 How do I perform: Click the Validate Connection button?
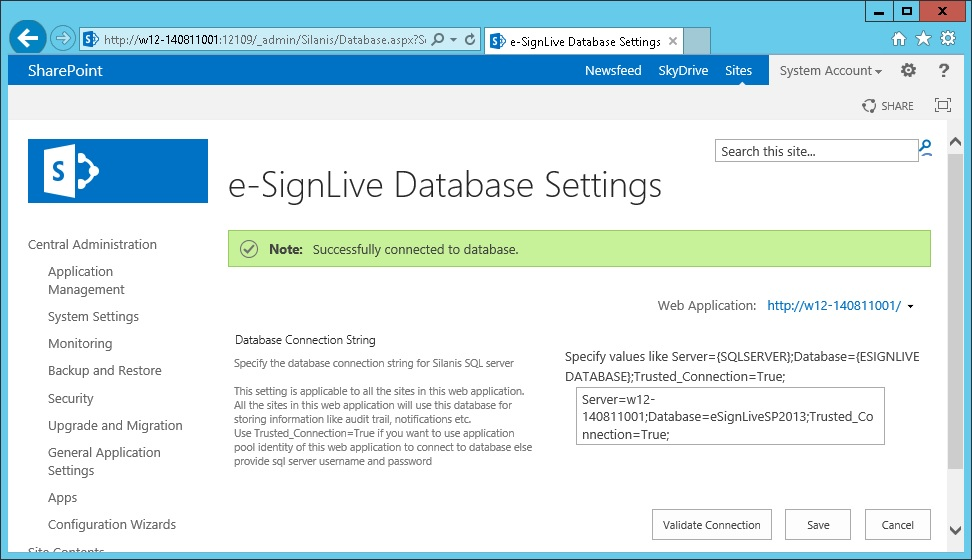(x=711, y=525)
